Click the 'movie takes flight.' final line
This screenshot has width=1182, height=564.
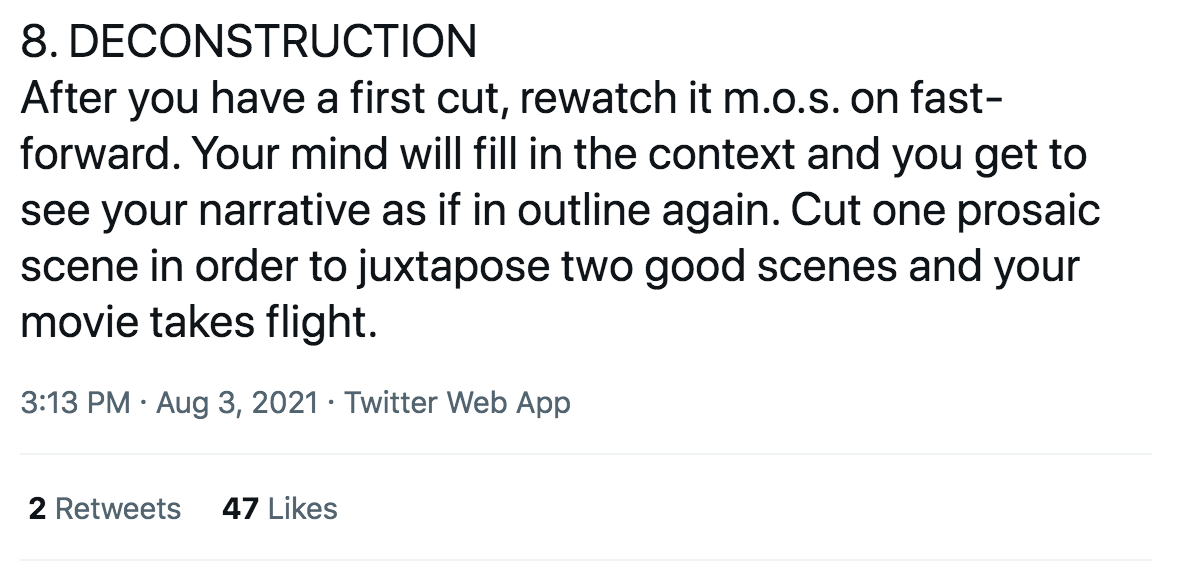198,325
